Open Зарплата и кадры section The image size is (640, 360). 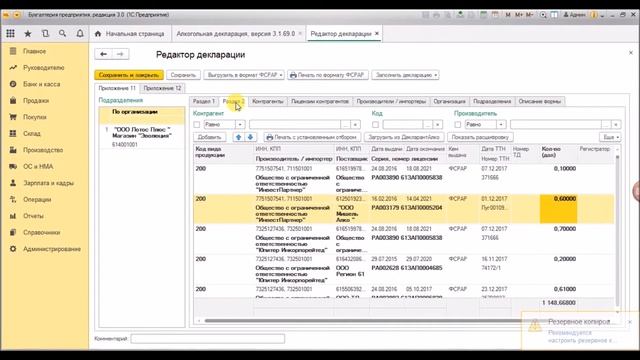[x=48, y=183]
